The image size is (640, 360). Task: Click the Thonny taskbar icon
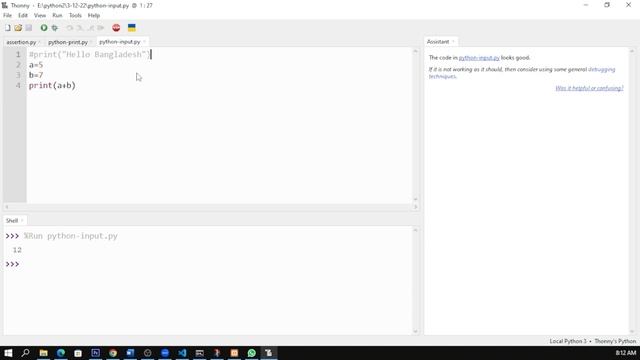(269, 353)
